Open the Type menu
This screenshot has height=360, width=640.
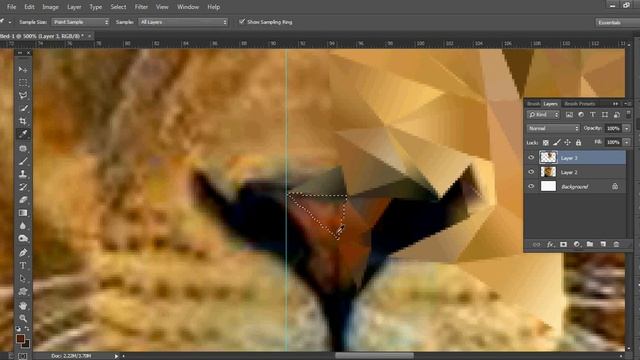tap(96, 7)
